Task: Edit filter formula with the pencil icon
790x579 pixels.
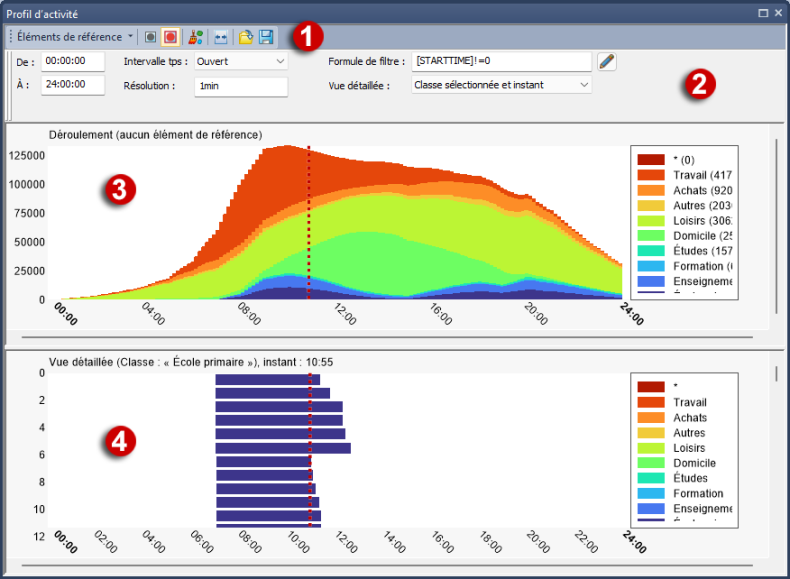Action: pyautogui.click(x=607, y=62)
